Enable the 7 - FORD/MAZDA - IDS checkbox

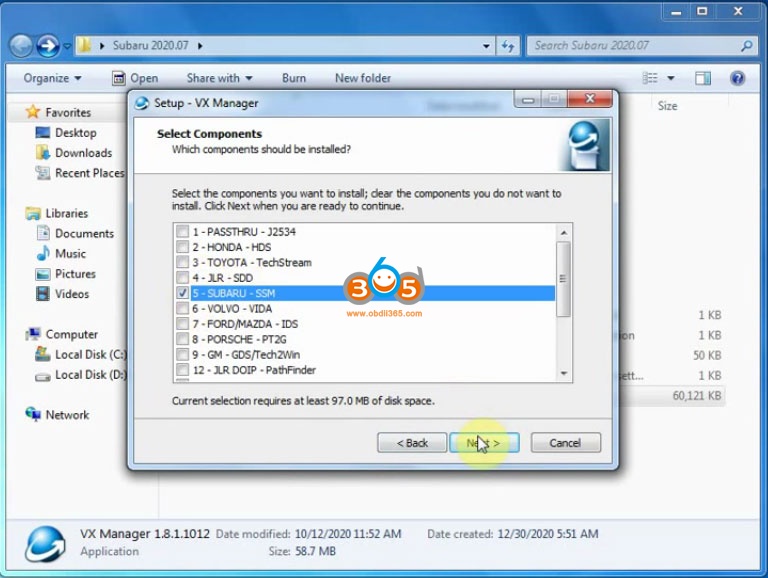point(182,324)
